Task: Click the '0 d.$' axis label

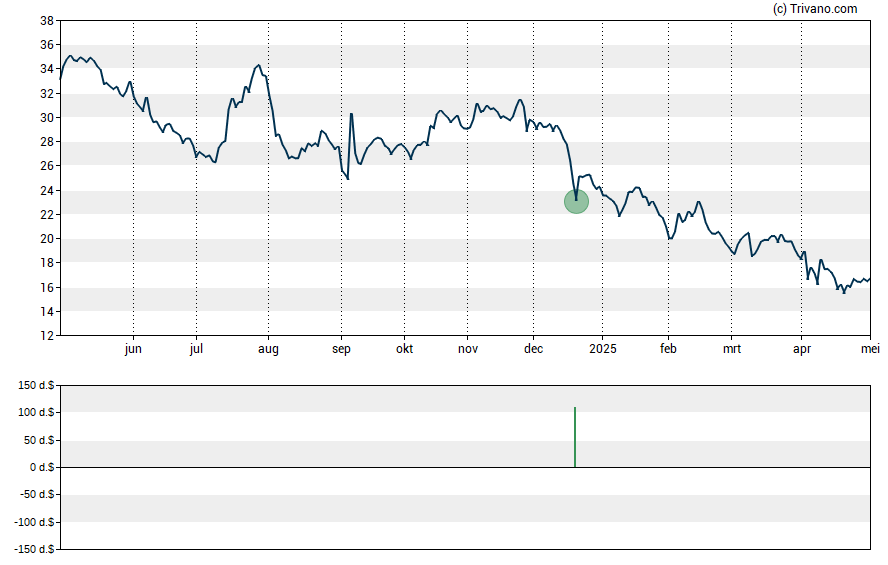Action: pos(42,467)
